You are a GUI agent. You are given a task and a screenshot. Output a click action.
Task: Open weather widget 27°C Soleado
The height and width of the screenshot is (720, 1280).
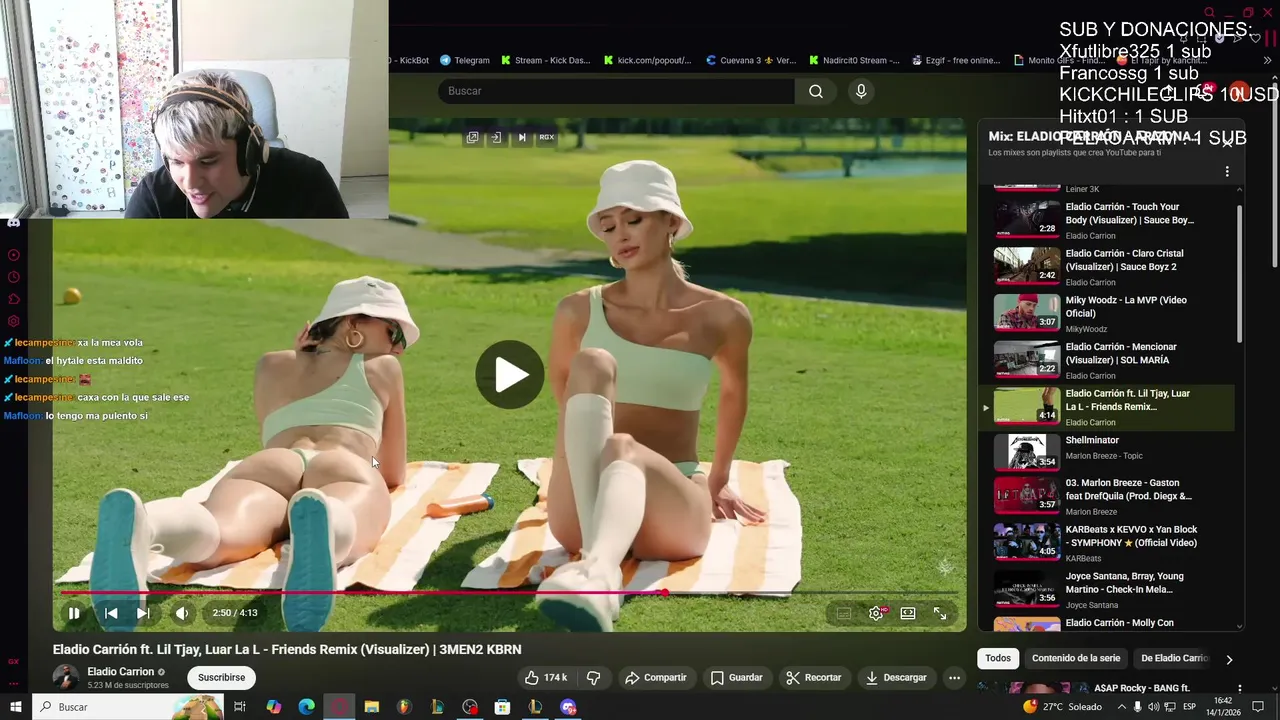tap(1061, 707)
